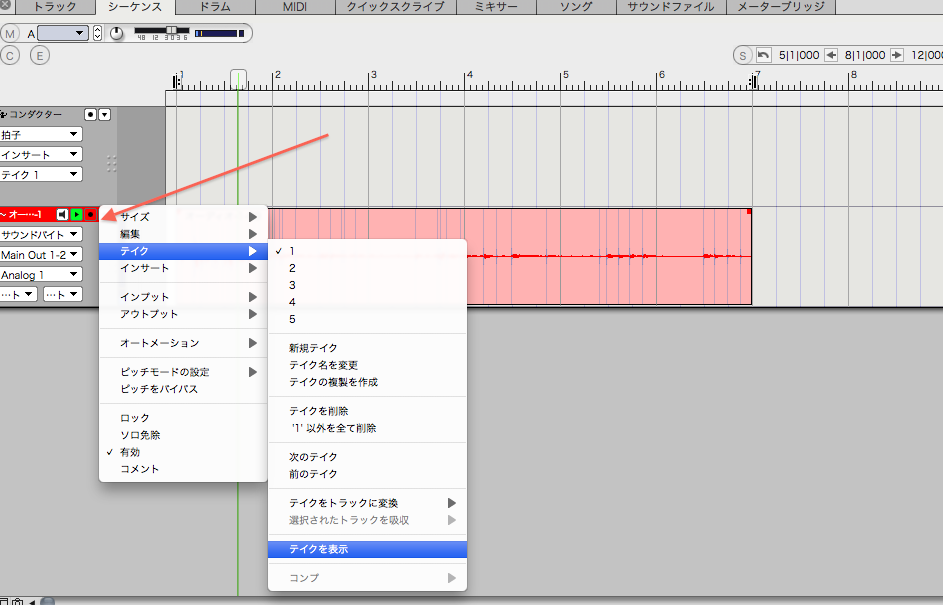Choose ロック from the context menu
Screen dimensions: 943x605
coord(183,418)
